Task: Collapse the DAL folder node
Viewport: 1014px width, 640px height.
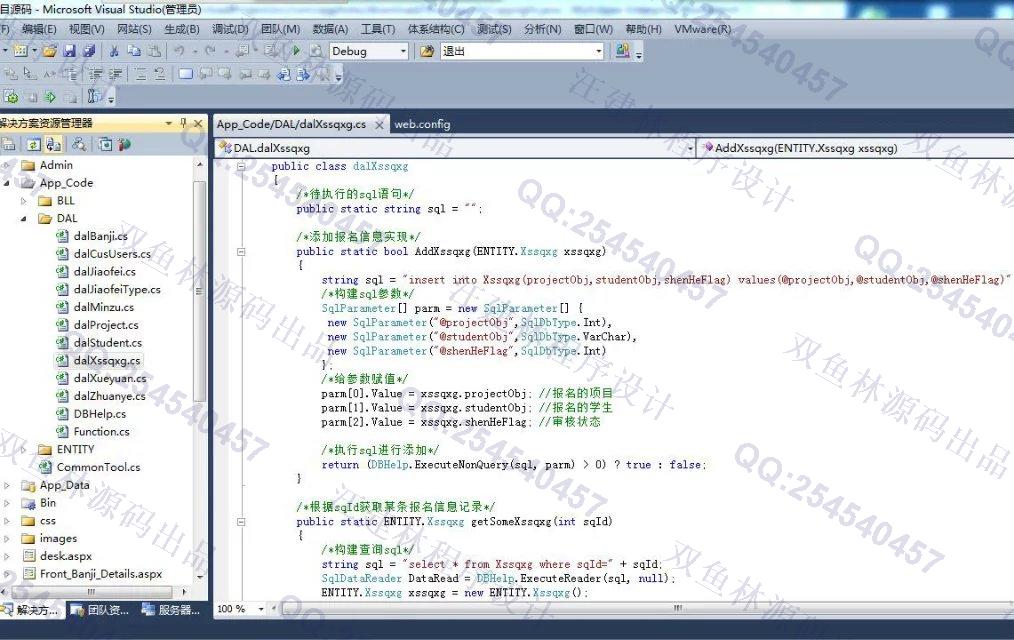Action: pos(24,219)
